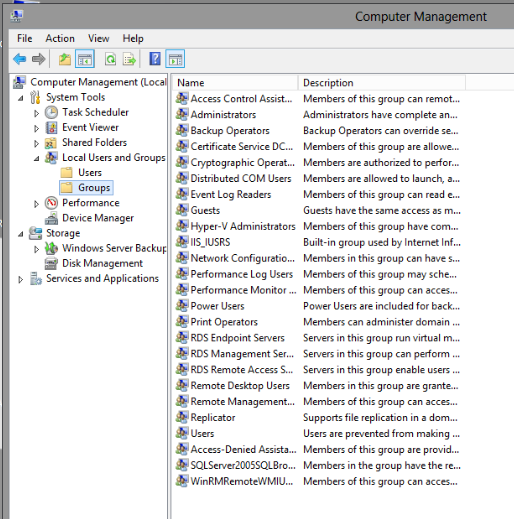Collapse the Local Users and Groups node
The height and width of the screenshot is (519, 514).
point(36,159)
